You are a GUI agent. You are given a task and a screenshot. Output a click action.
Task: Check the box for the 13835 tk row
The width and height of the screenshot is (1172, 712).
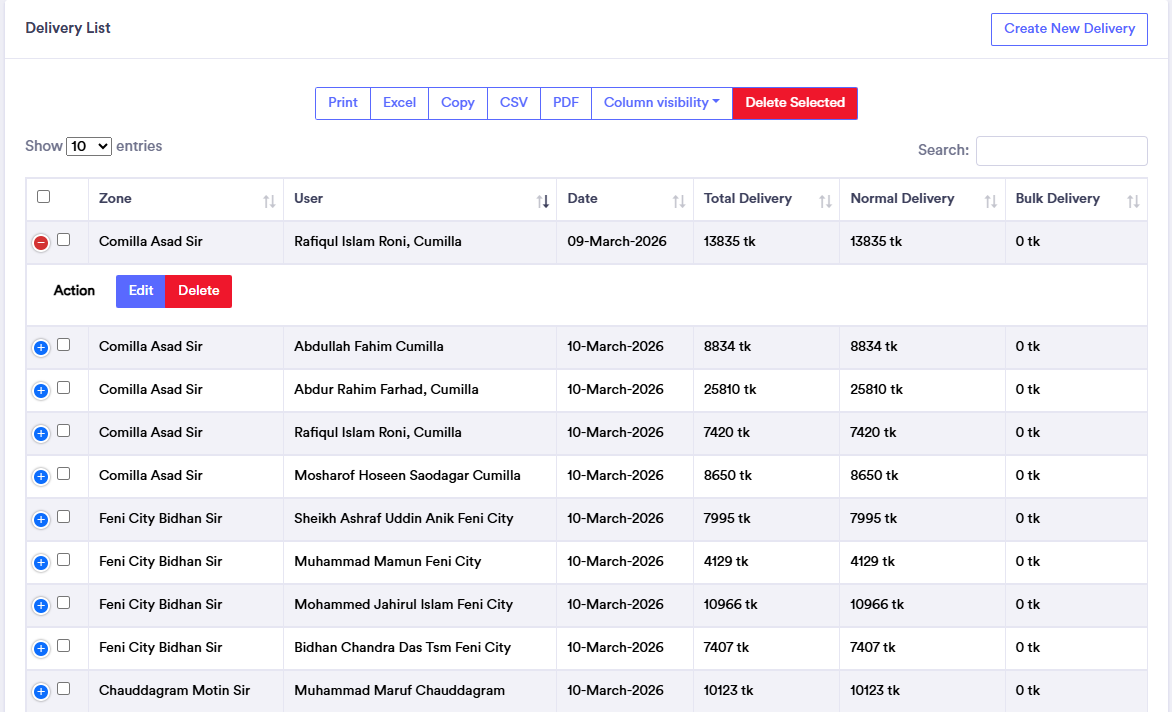pos(64,240)
